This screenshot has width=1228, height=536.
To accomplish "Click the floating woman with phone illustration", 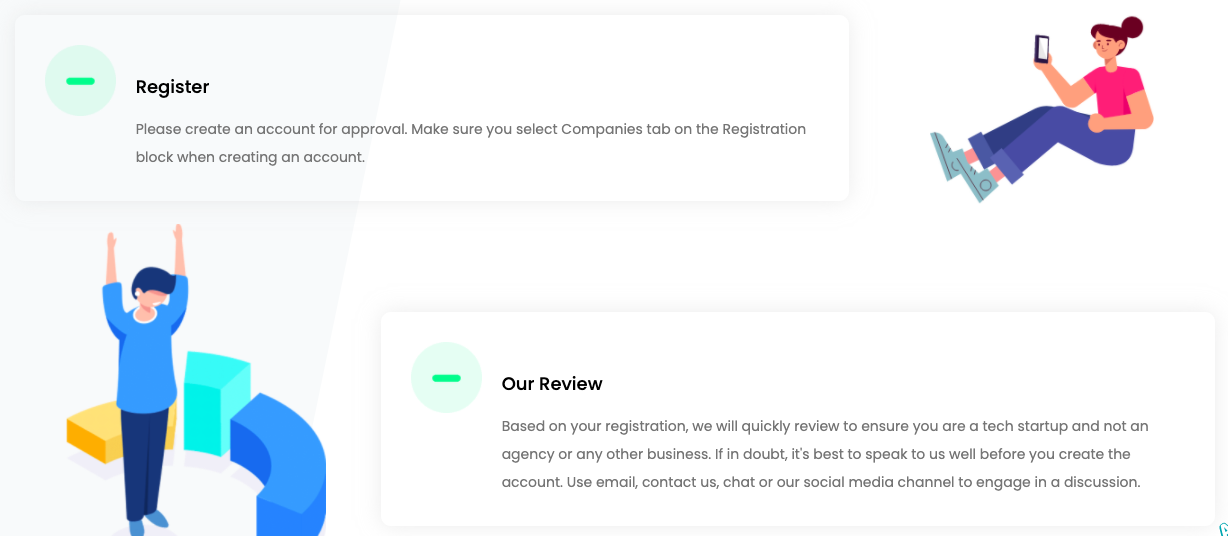I will [1050, 110].
